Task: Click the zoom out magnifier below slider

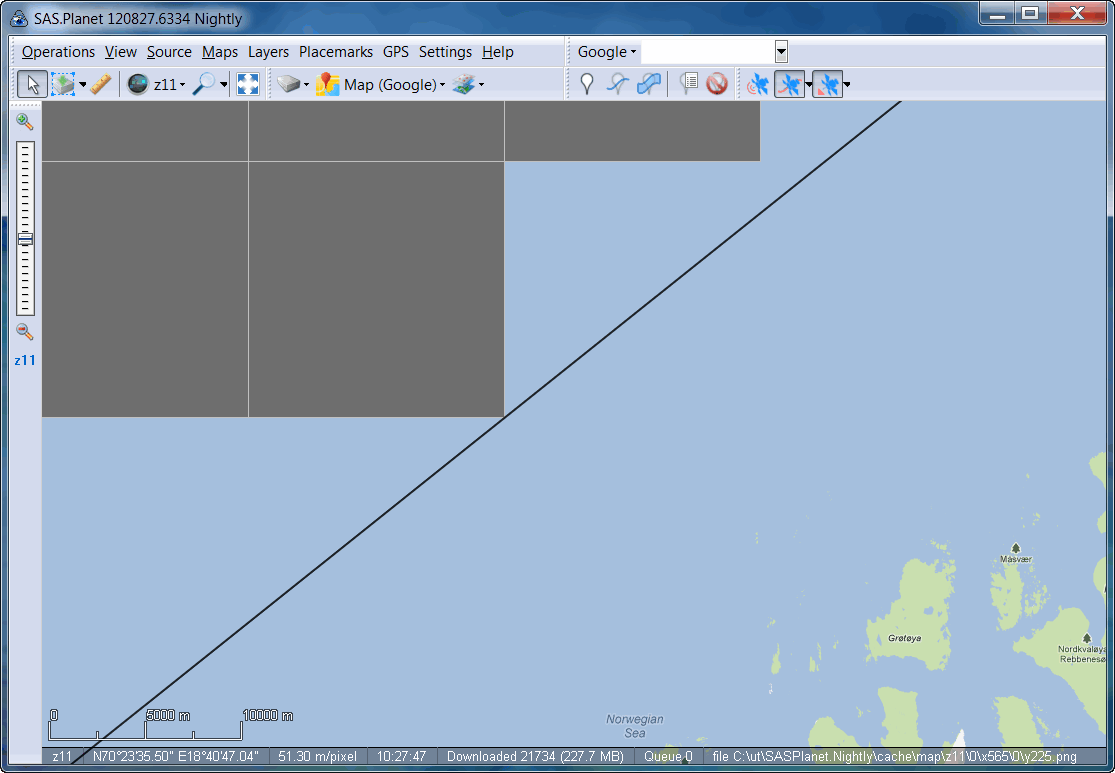Action: pos(25,332)
